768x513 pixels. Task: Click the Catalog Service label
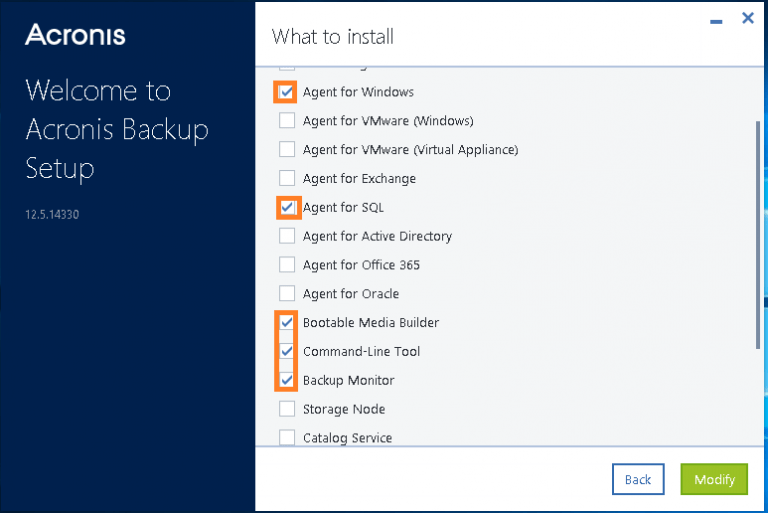pyautogui.click(x=347, y=438)
